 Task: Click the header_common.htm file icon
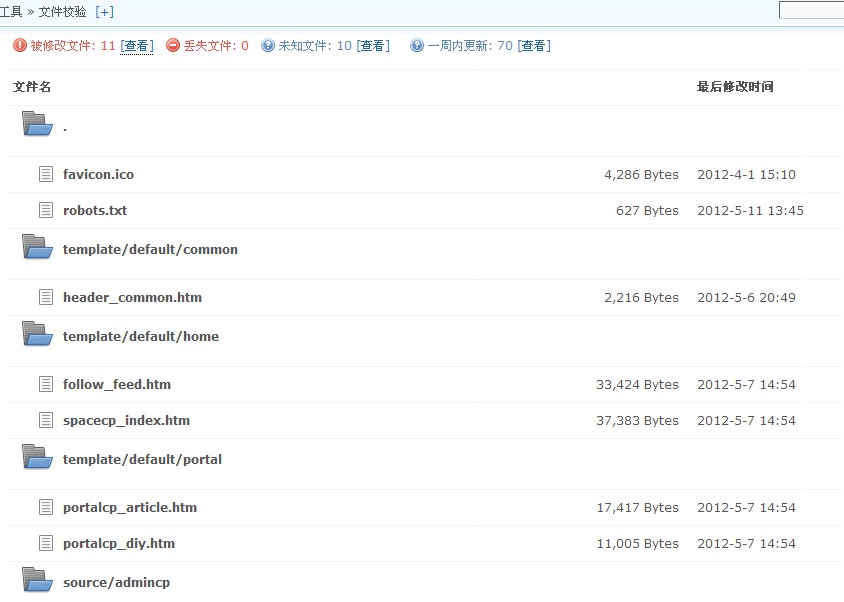point(45,297)
